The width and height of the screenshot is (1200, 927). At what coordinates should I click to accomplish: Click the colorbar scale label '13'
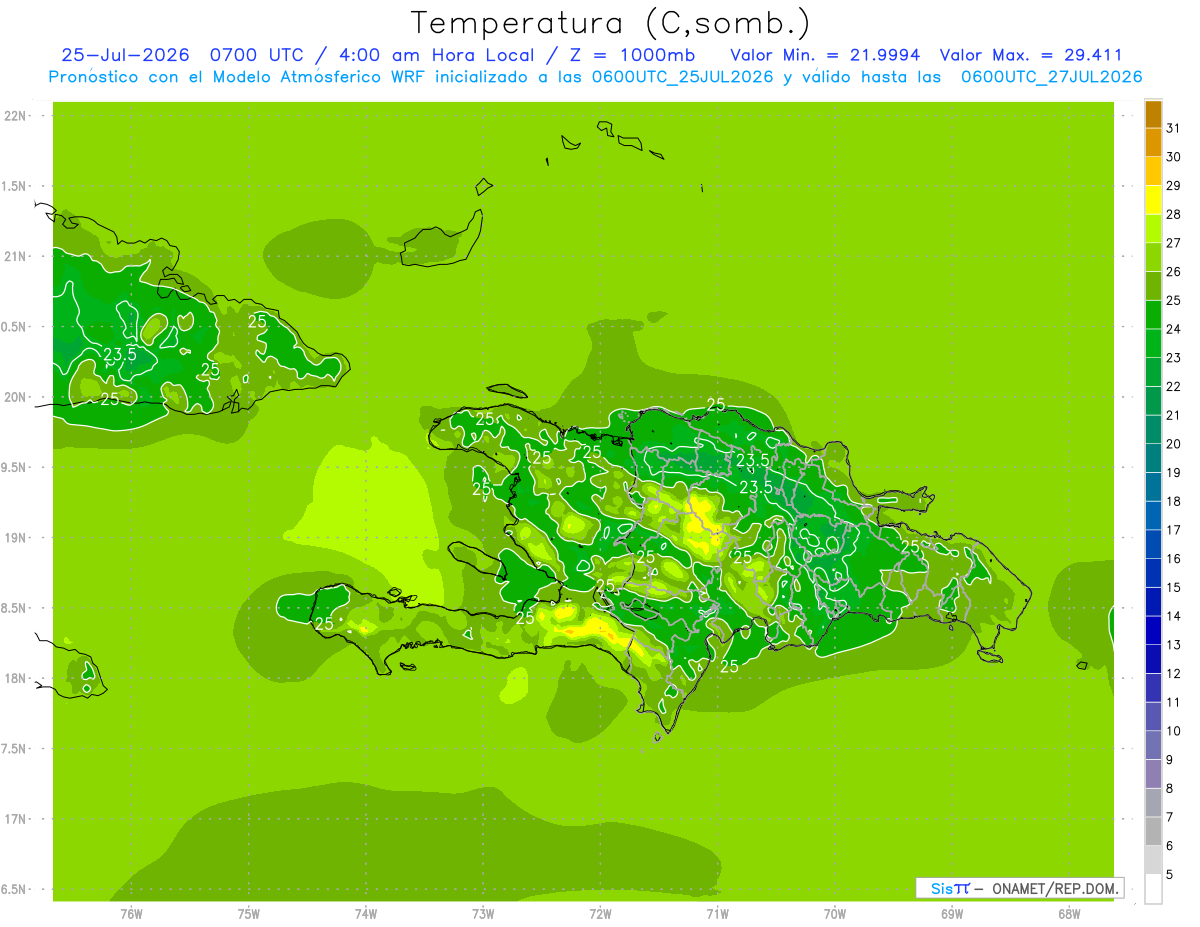point(1174,645)
